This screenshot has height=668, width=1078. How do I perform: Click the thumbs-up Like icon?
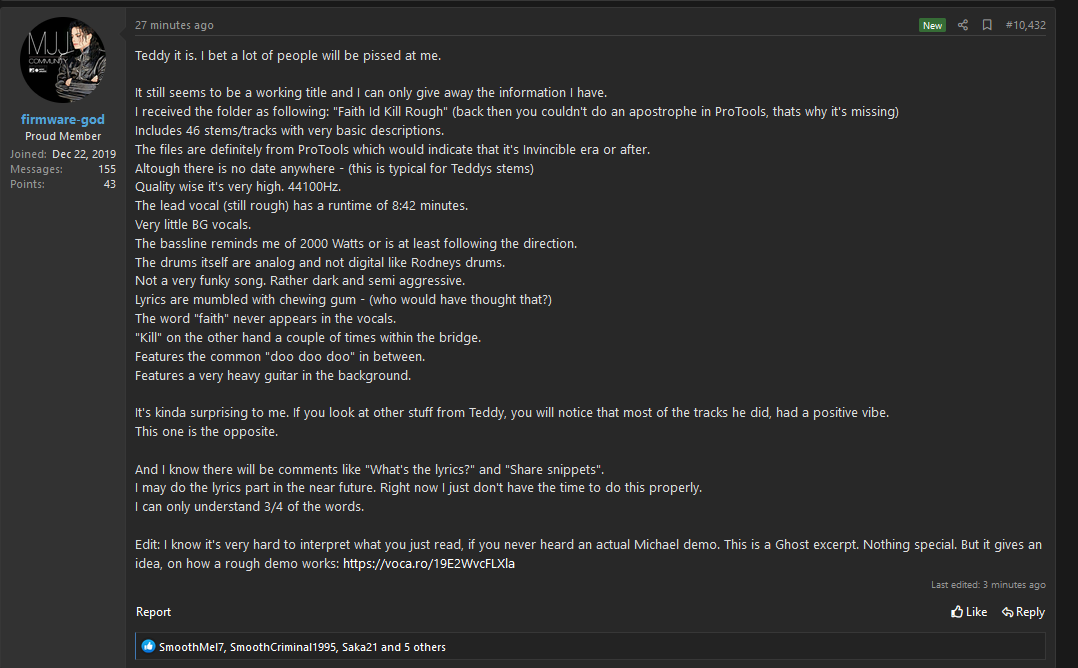tap(956, 612)
